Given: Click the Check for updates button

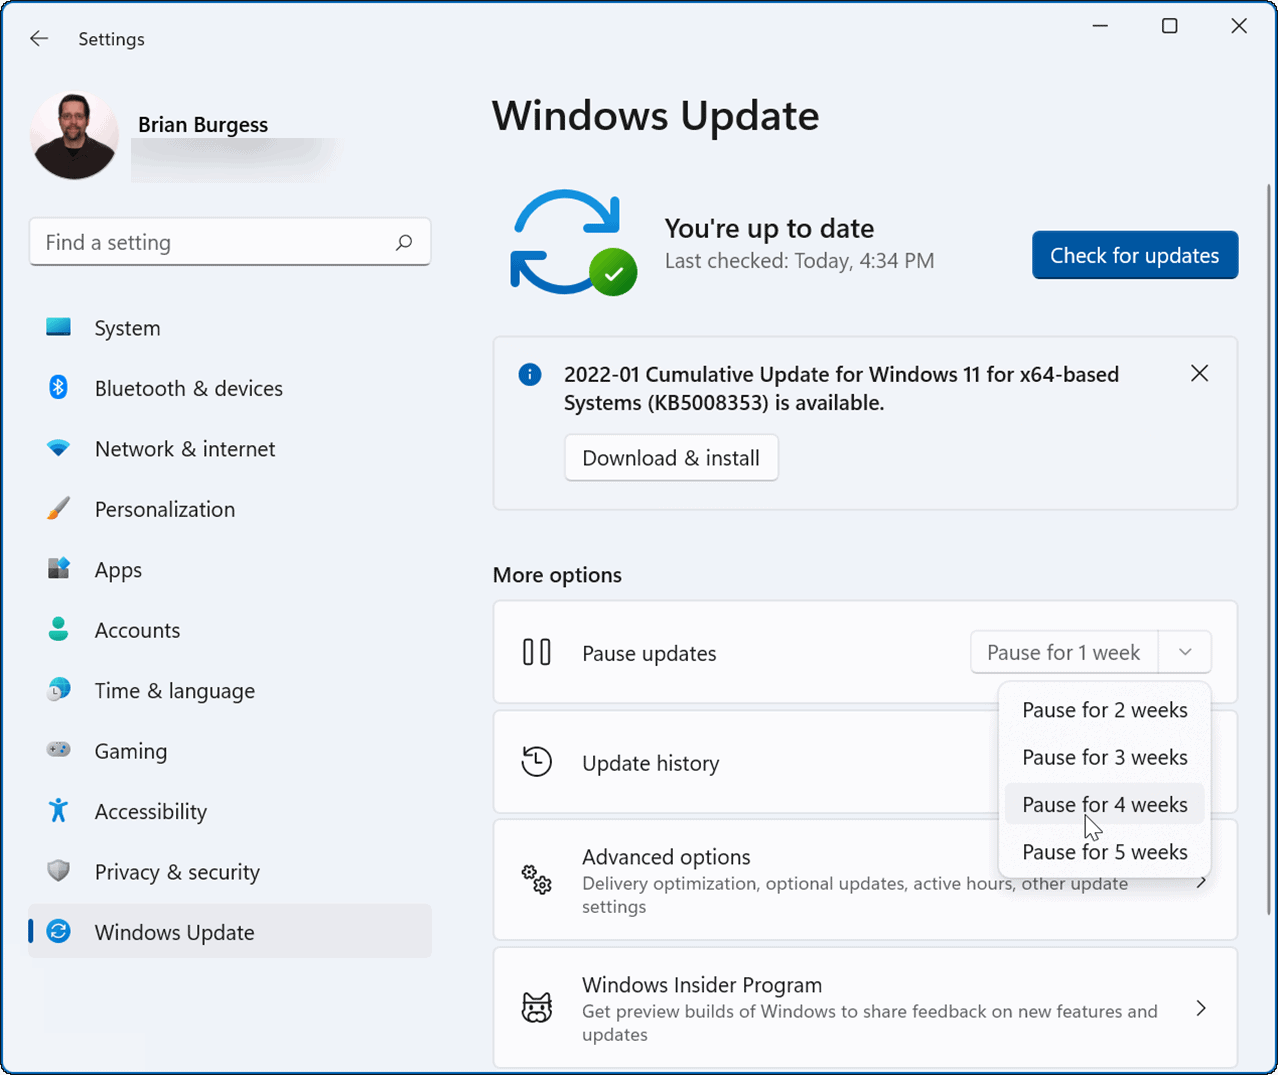Looking at the screenshot, I should (x=1134, y=255).
